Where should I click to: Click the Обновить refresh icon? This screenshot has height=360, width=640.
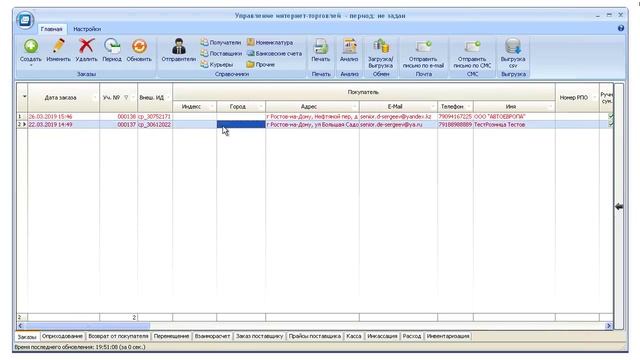139,47
